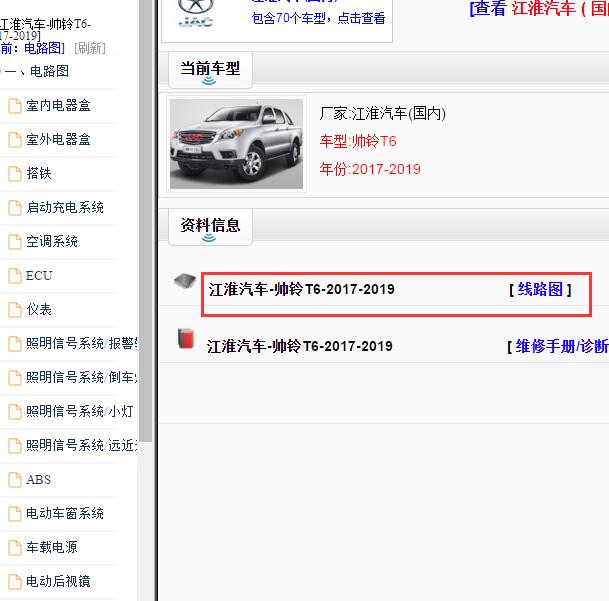This screenshot has height=601, width=609.
Task: Select 空调系统 in the tree
Action: [52, 242]
